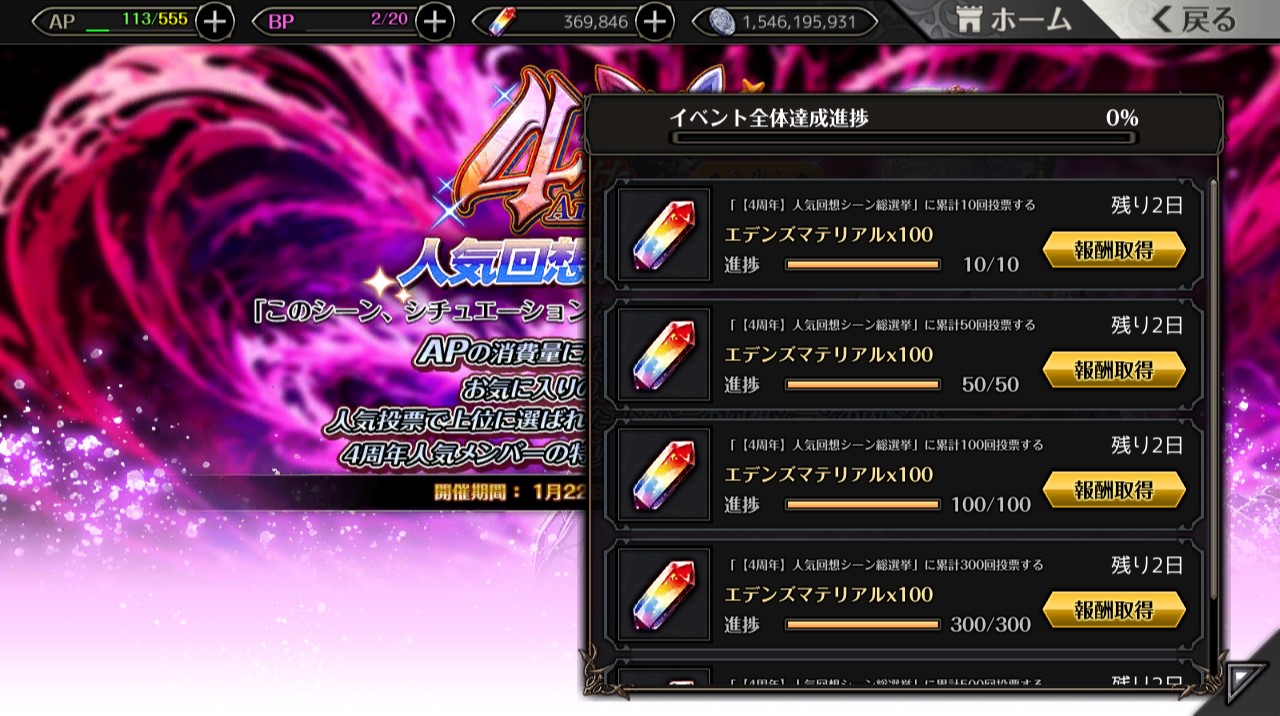This screenshot has height=716, width=1280.
Task: Tap crystal thumbnail of 10-vote mission
Action: click(x=664, y=235)
